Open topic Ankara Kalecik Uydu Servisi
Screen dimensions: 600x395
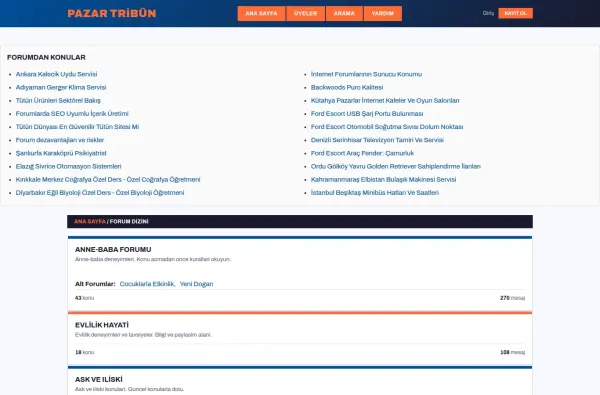click(x=56, y=74)
